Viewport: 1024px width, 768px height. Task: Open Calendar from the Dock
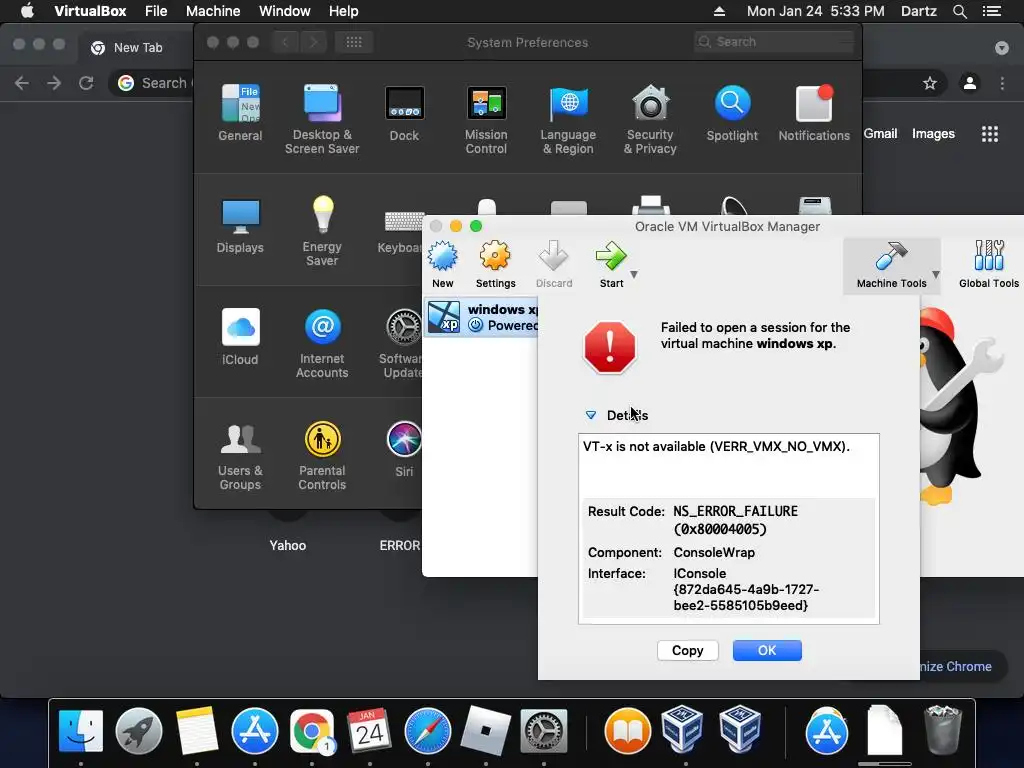[x=370, y=731]
